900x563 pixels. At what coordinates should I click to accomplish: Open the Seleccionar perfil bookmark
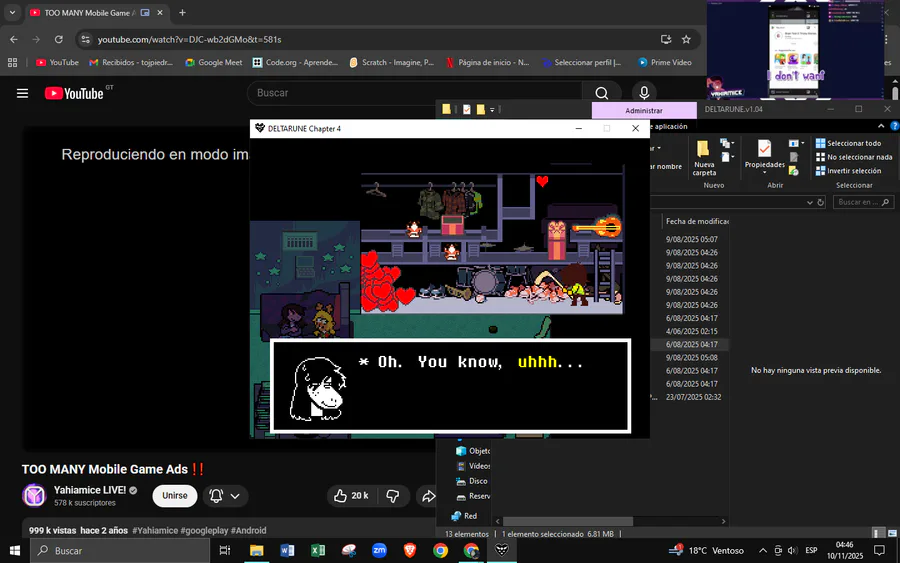(581, 63)
